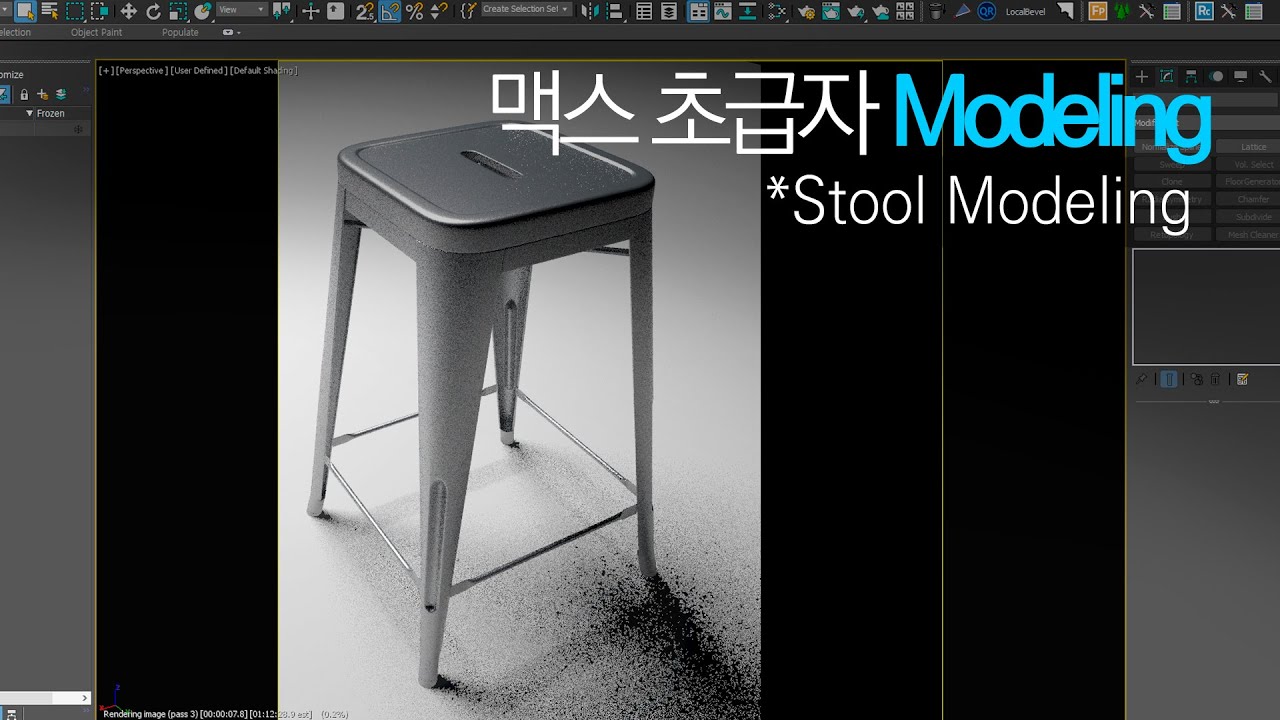Click Render Production teapot icon
This screenshot has height=720, width=1280.
coord(855,11)
